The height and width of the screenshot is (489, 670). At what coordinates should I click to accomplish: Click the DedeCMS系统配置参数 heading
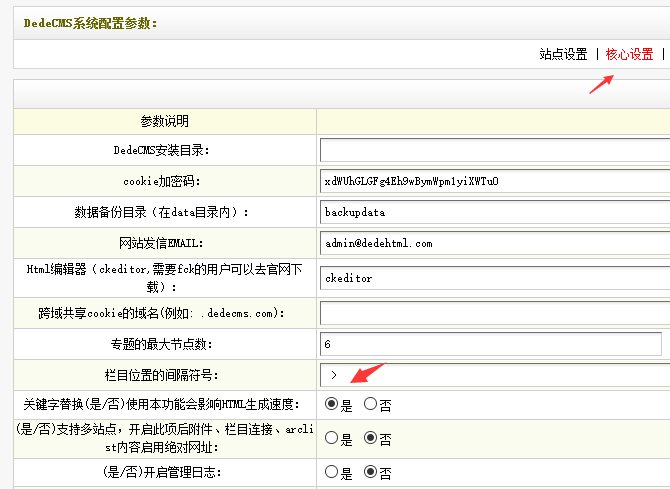click(x=91, y=23)
